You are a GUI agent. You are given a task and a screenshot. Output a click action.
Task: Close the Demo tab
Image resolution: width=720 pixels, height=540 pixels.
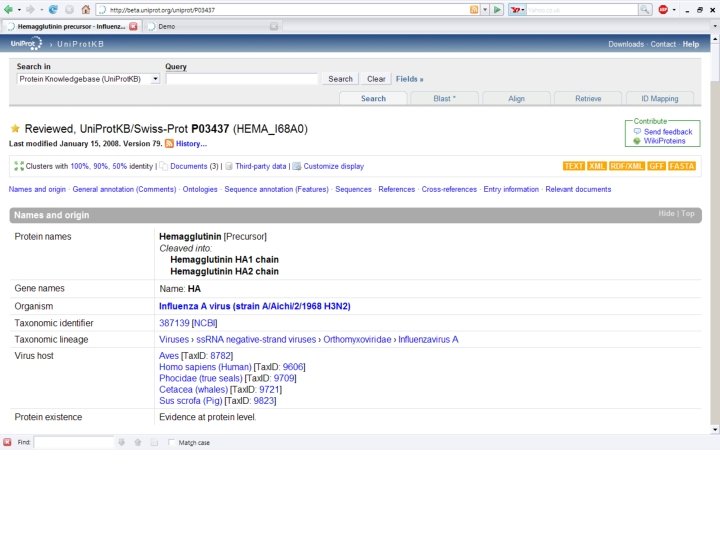click(x=274, y=26)
